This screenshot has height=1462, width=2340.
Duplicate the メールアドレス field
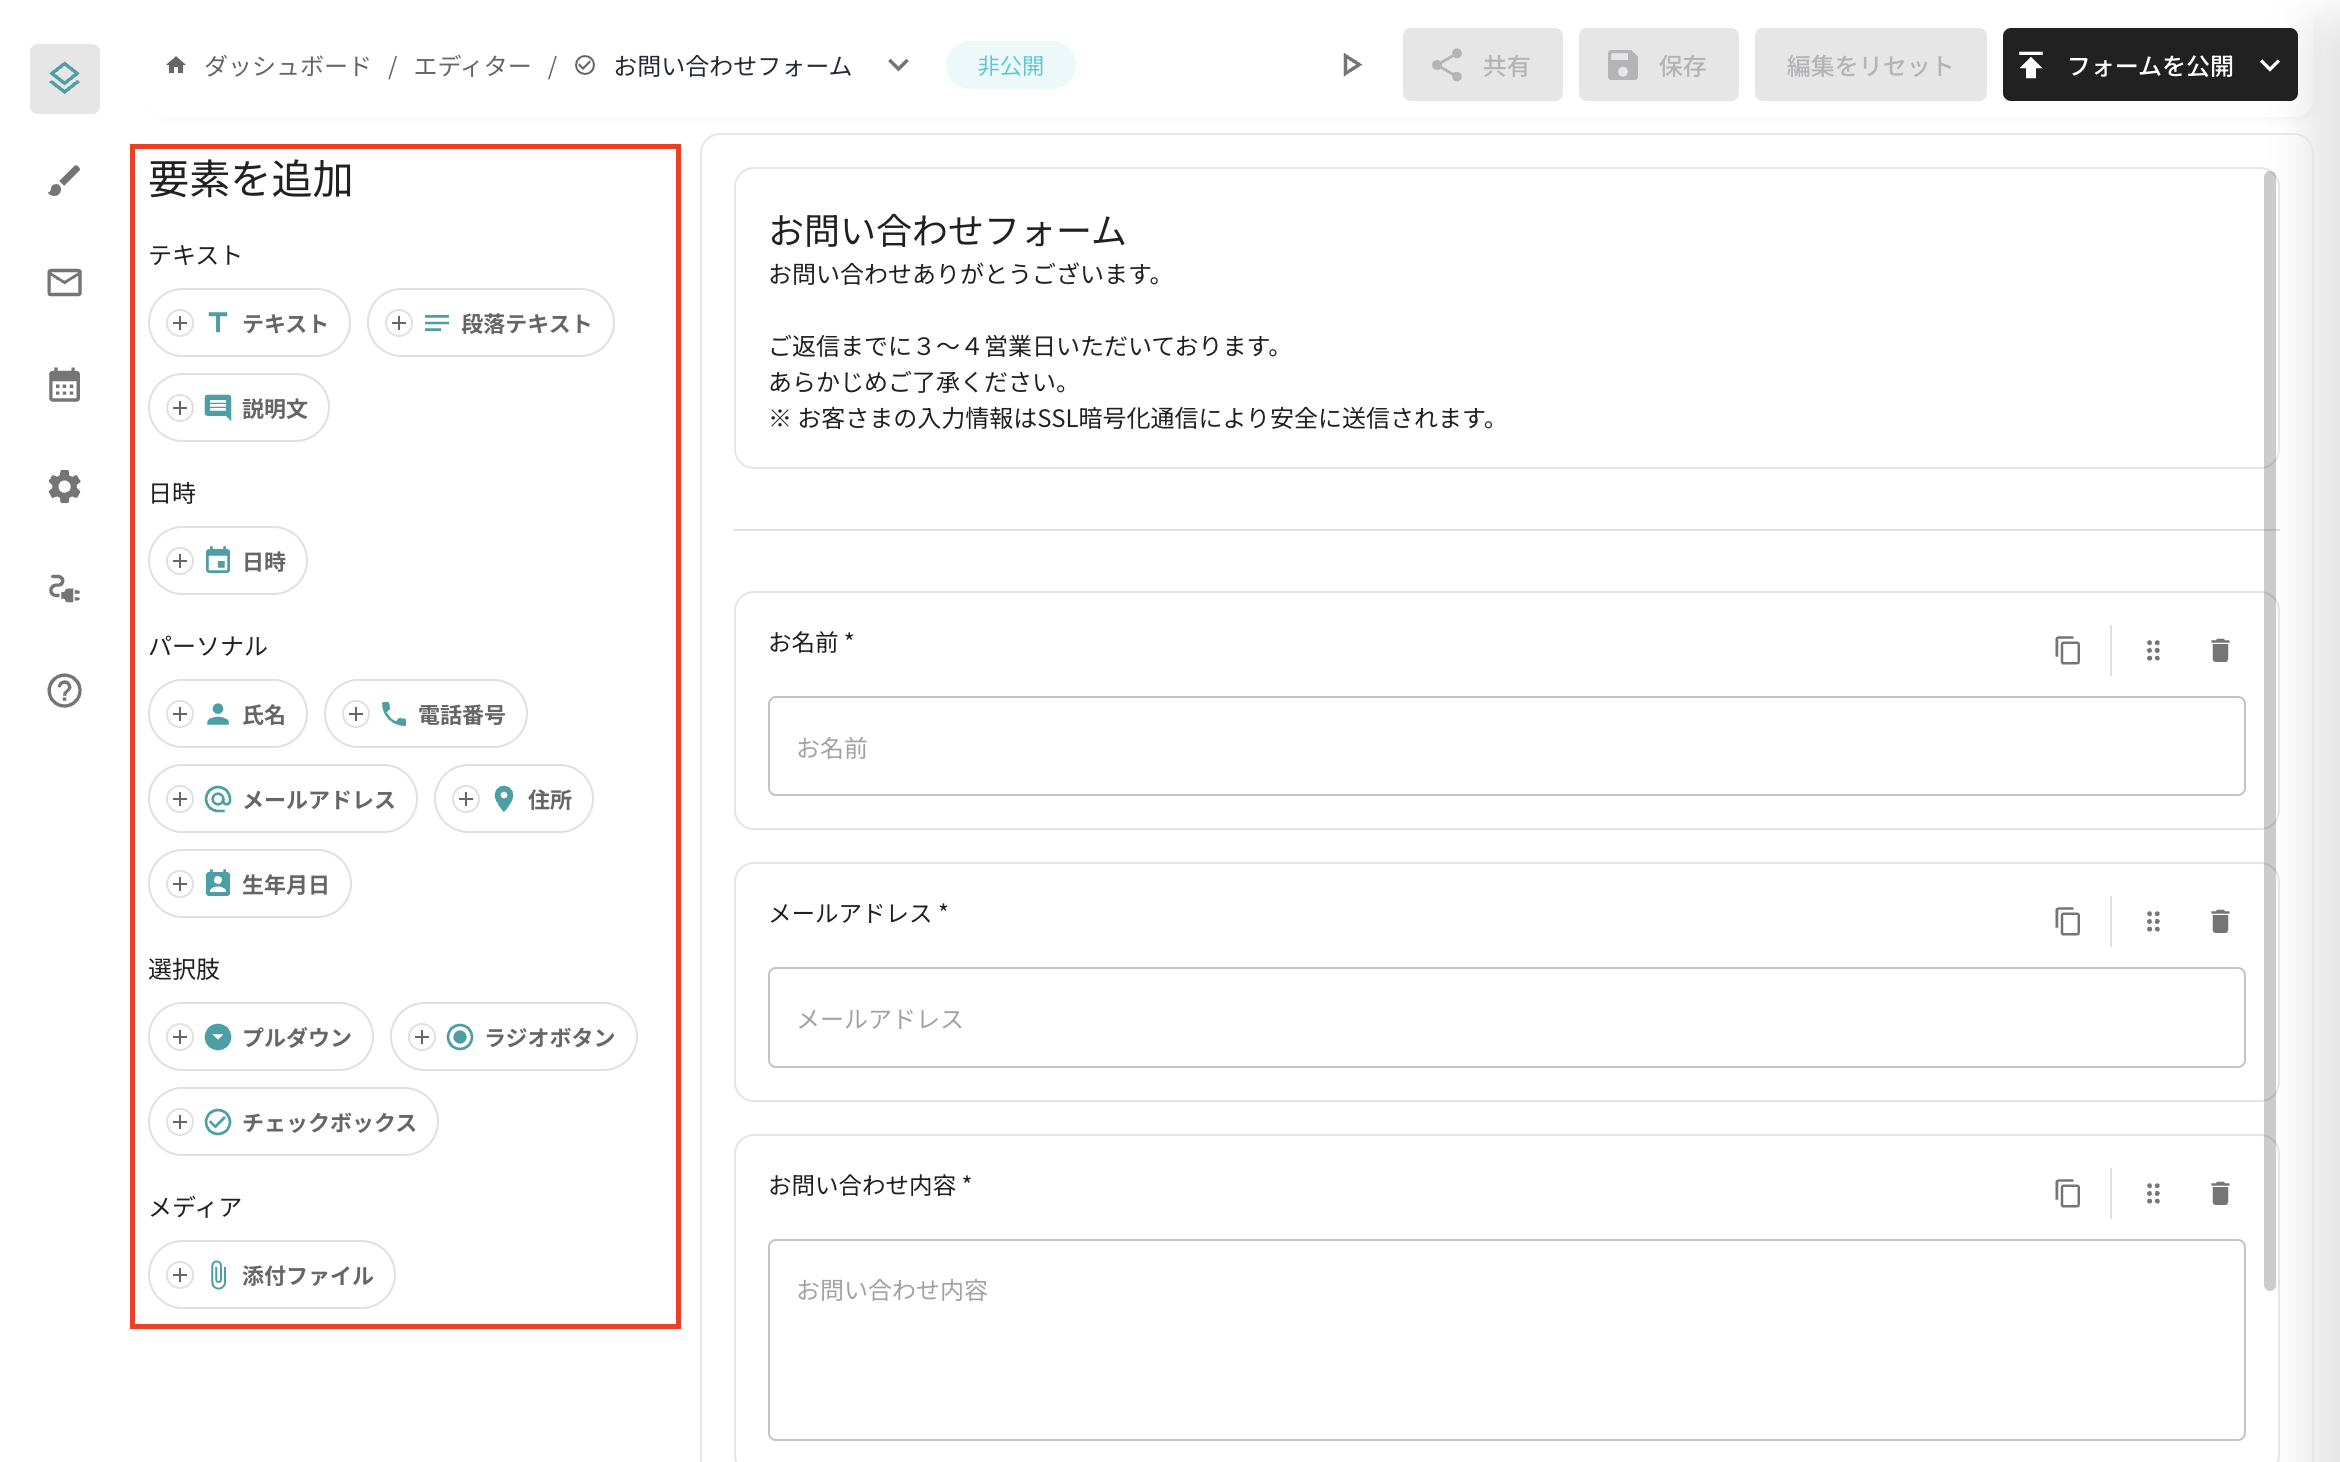pos(2067,921)
